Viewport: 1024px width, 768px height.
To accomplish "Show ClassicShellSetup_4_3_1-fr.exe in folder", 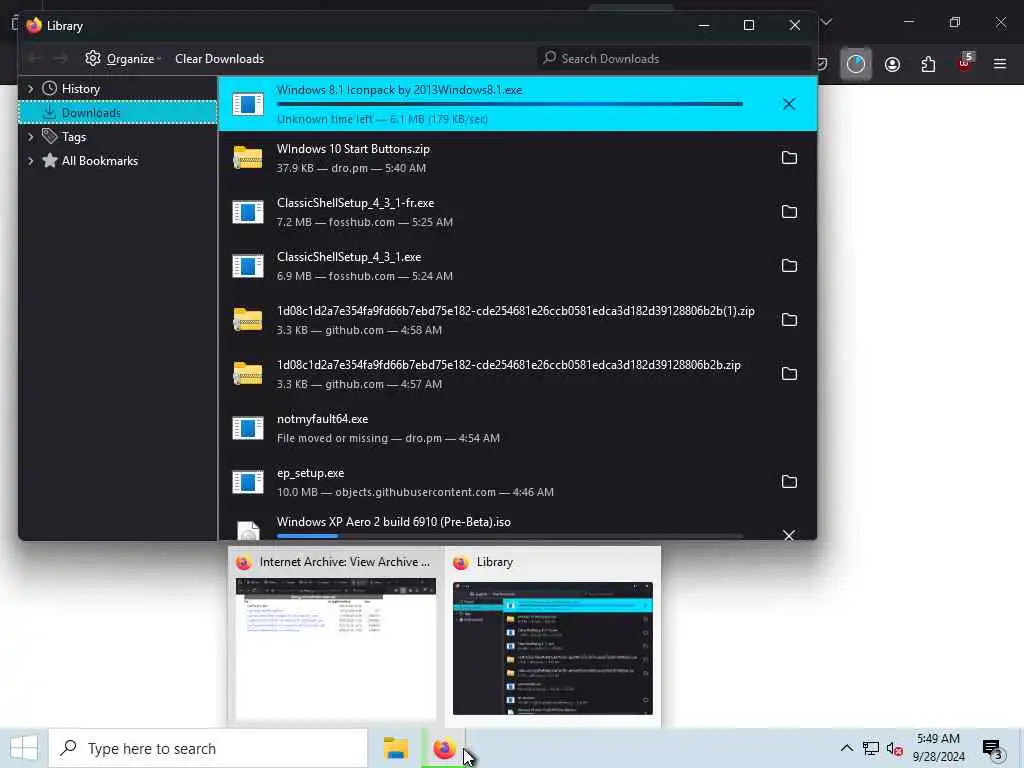I will coord(789,212).
